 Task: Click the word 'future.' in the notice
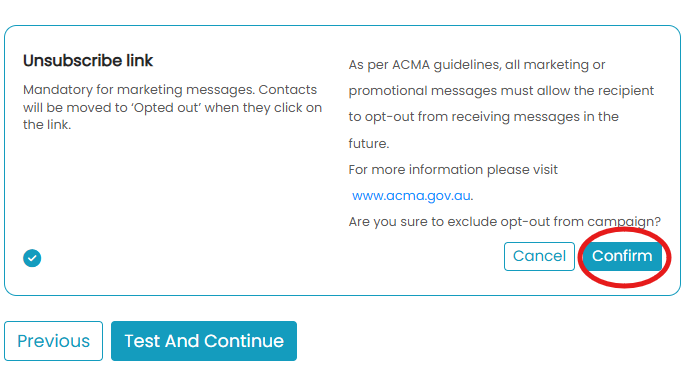[369, 144]
